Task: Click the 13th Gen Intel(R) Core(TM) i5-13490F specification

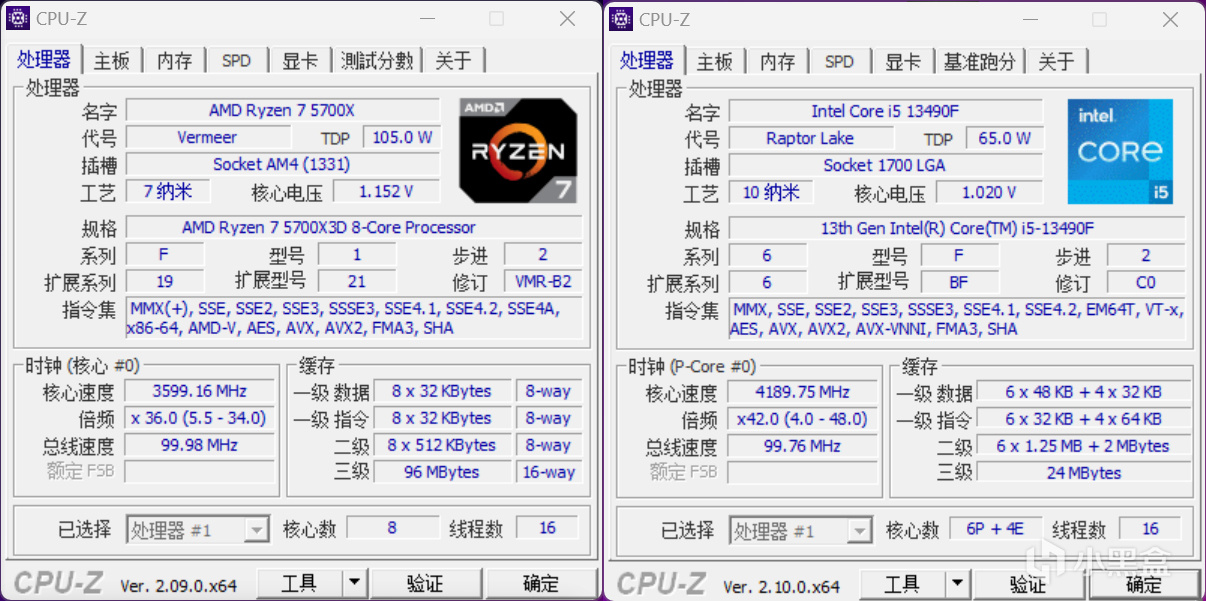Action: 957,228
